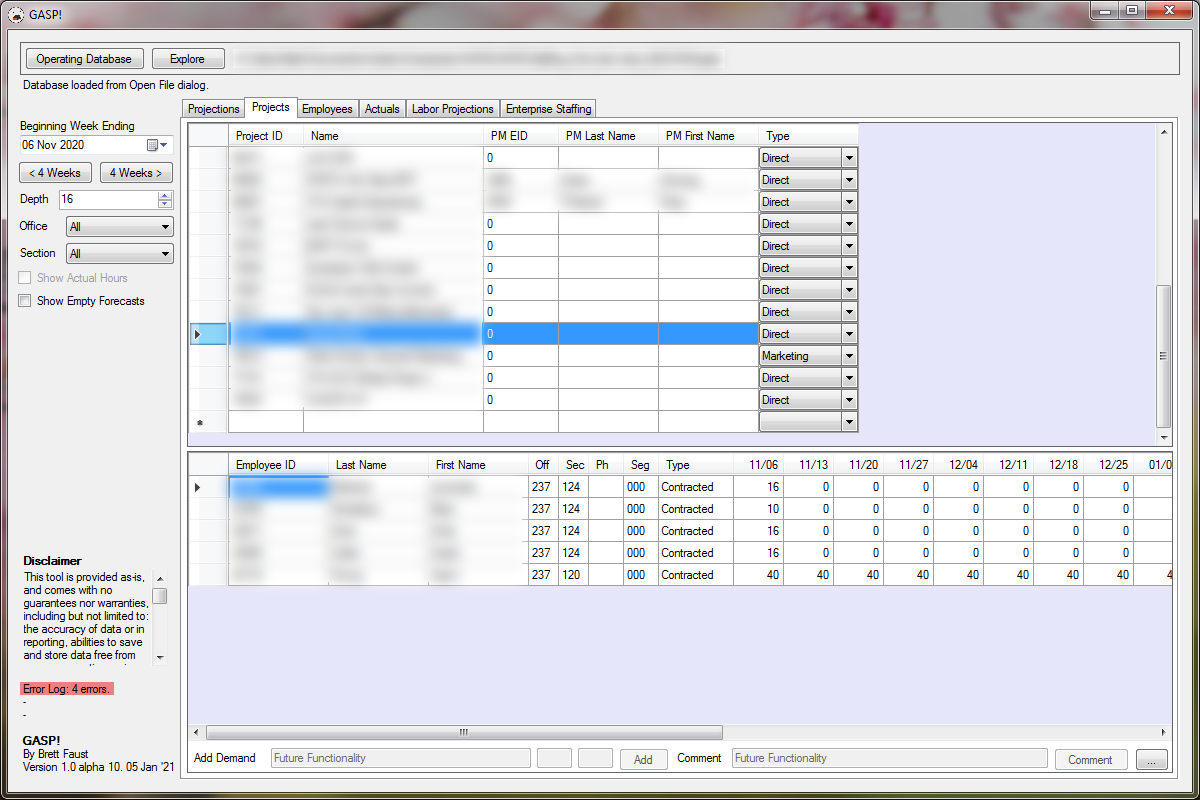Click the Operating Database button

click(84, 59)
